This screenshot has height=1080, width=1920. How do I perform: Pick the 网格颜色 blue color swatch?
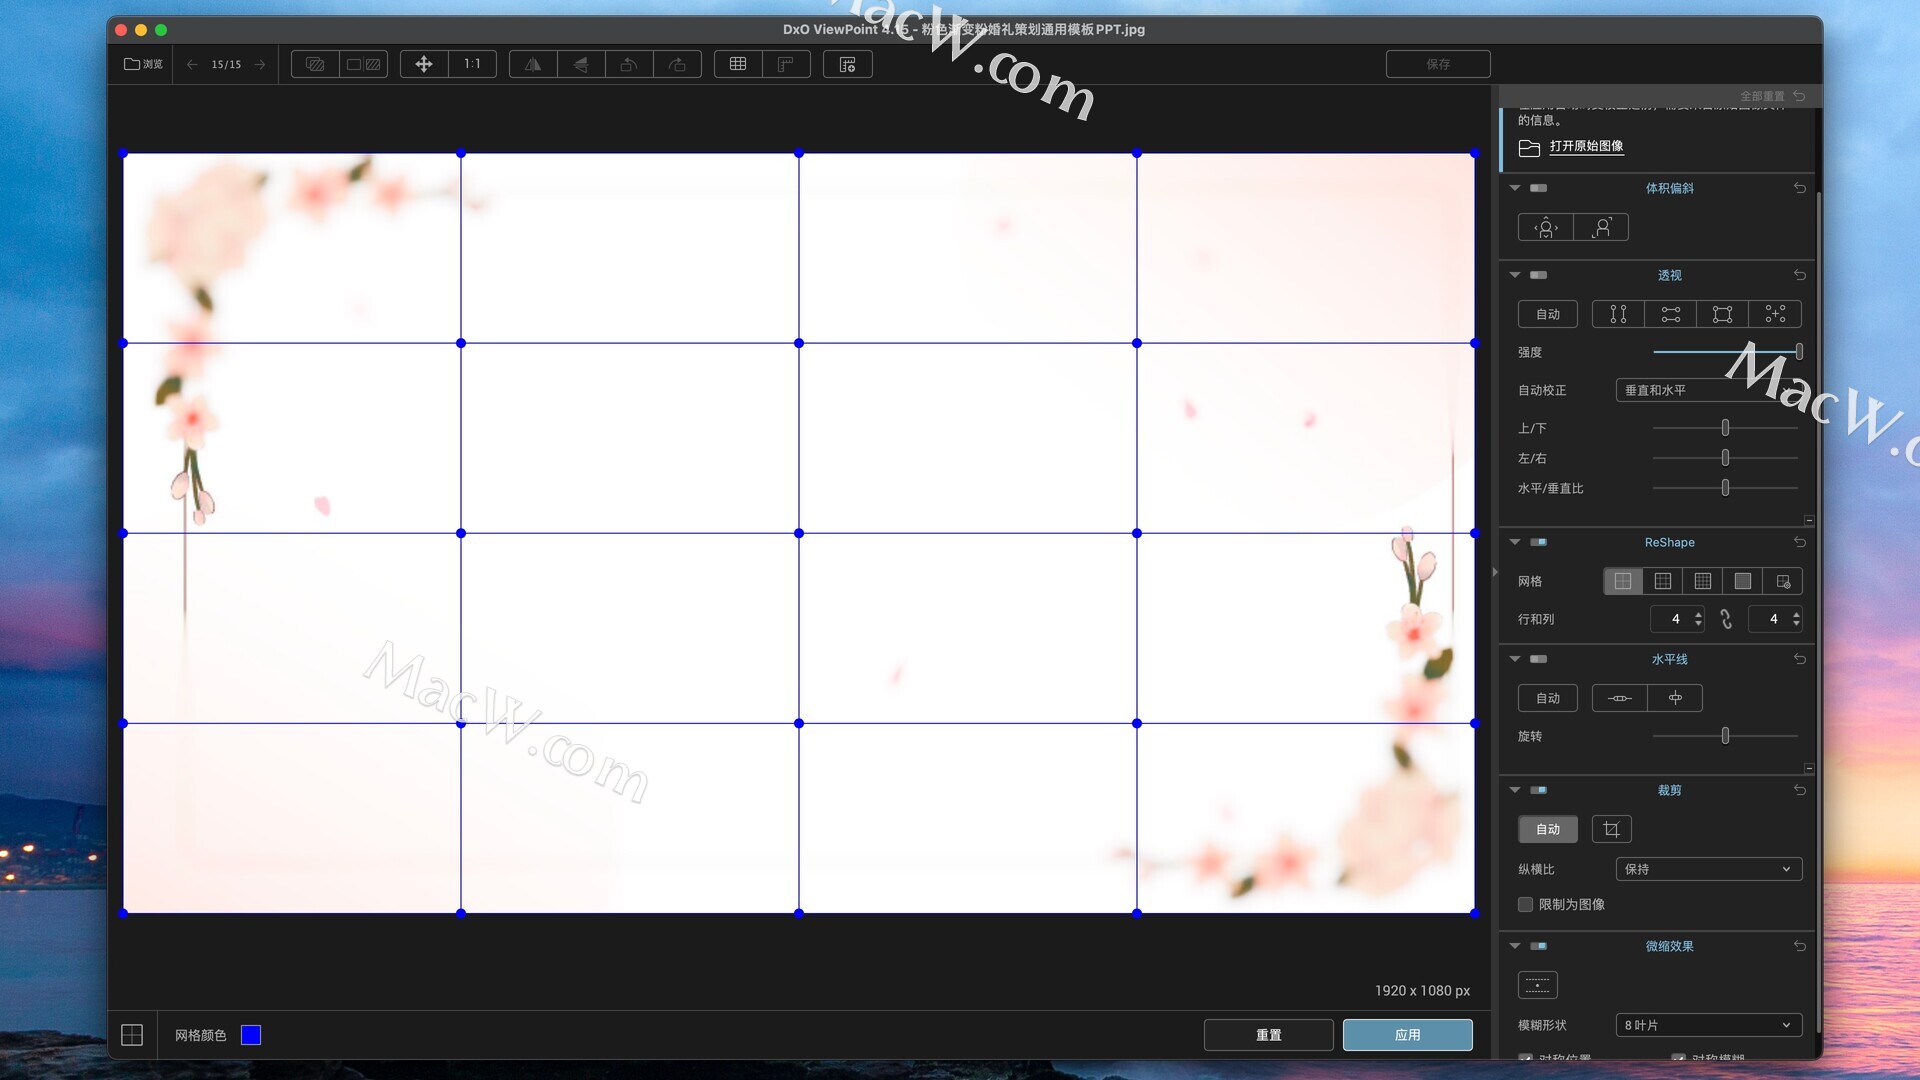tap(251, 1035)
